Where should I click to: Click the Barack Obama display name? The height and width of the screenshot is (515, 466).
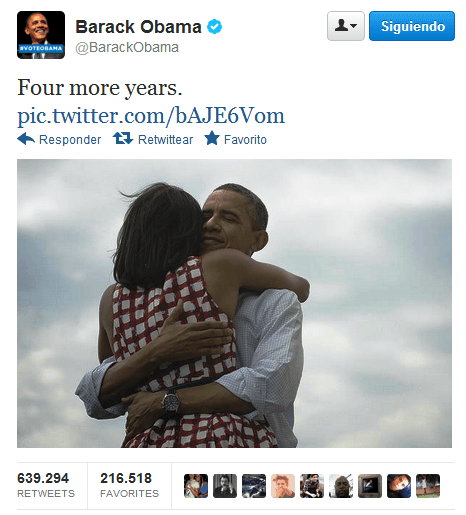pos(138,27)
